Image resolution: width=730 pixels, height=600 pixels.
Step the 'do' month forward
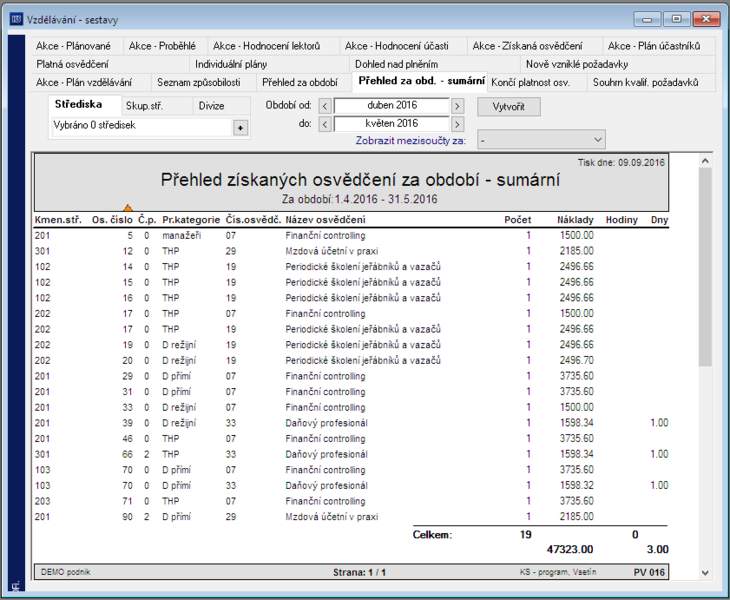pos(457,124)
